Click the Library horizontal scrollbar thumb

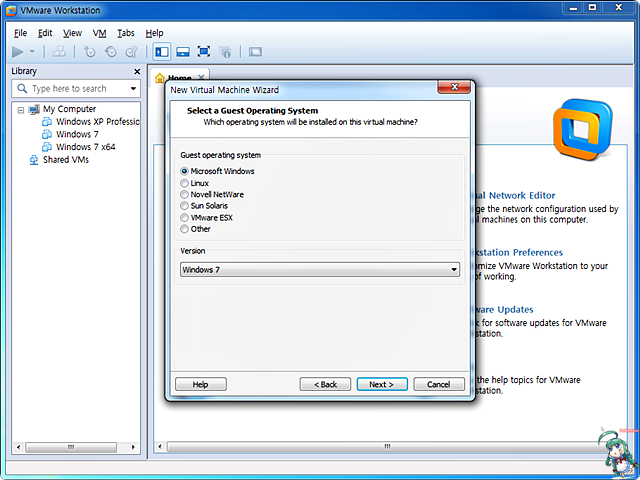(71, 447)
